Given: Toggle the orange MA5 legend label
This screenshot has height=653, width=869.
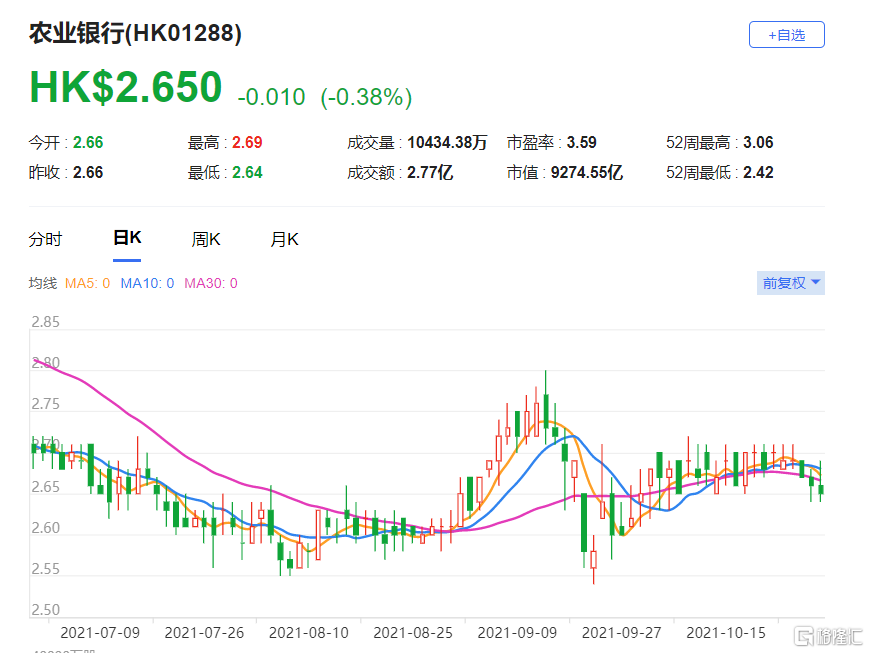Looking at the screenshot, I should coord(87,283).
